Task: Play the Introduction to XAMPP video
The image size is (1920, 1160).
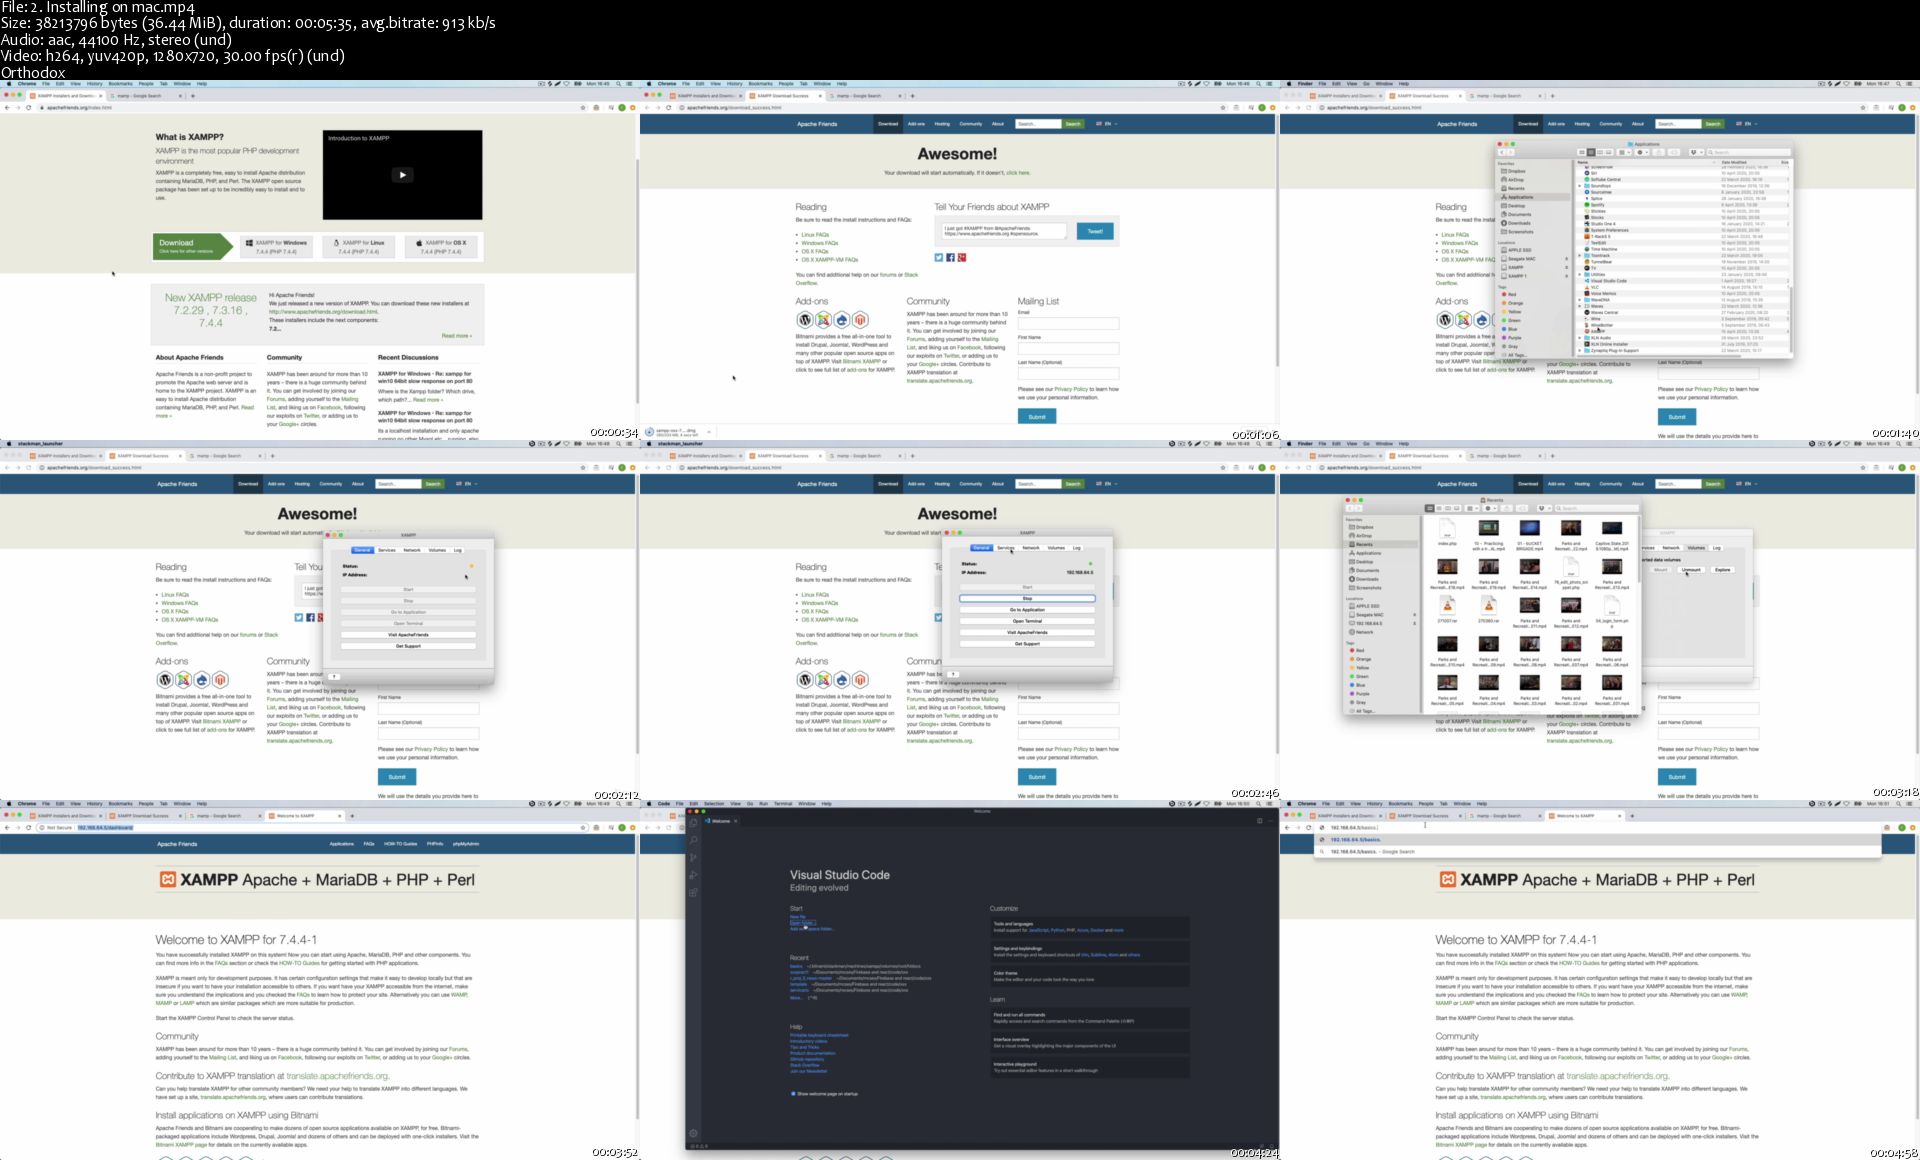Action: 402,175
